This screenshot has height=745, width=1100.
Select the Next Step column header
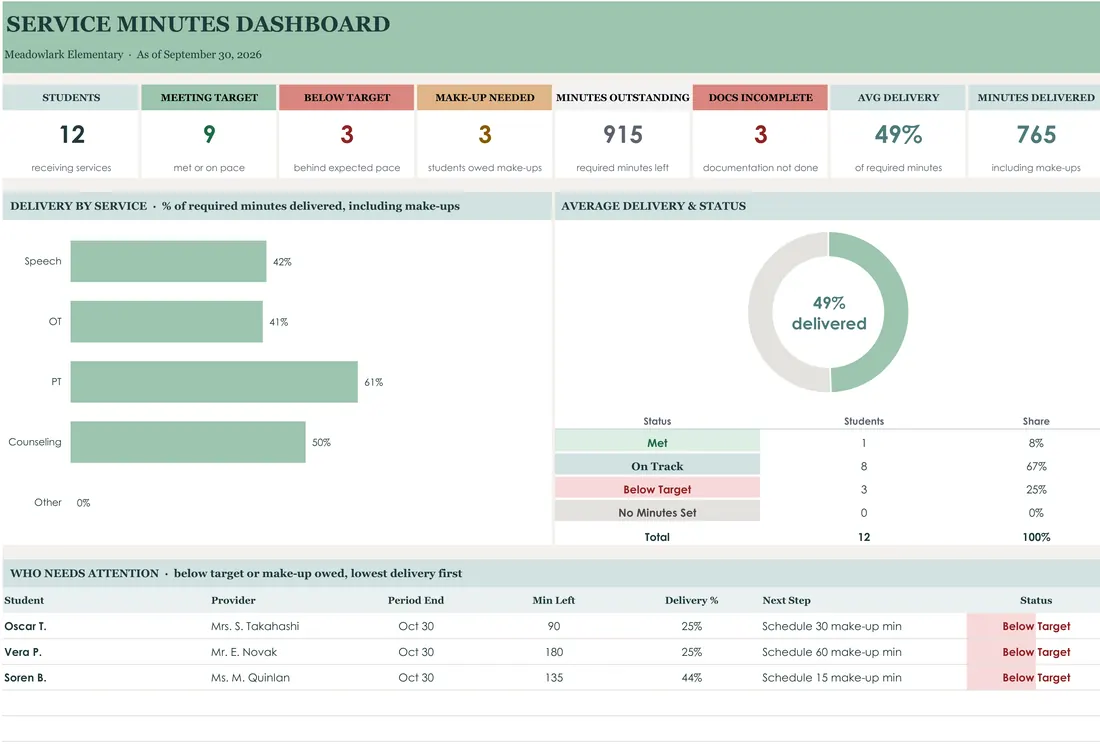click(786, 600)
